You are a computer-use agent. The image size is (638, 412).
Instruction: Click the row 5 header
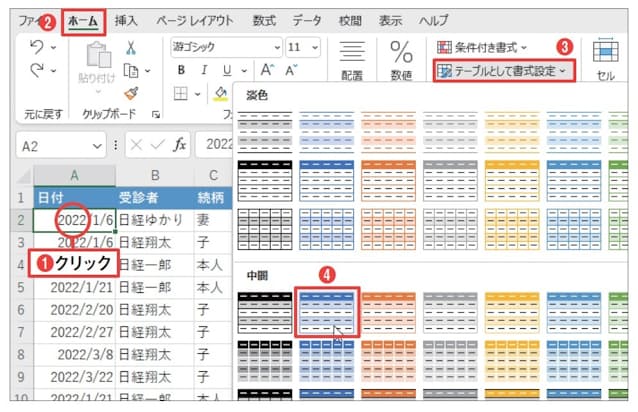21,288
